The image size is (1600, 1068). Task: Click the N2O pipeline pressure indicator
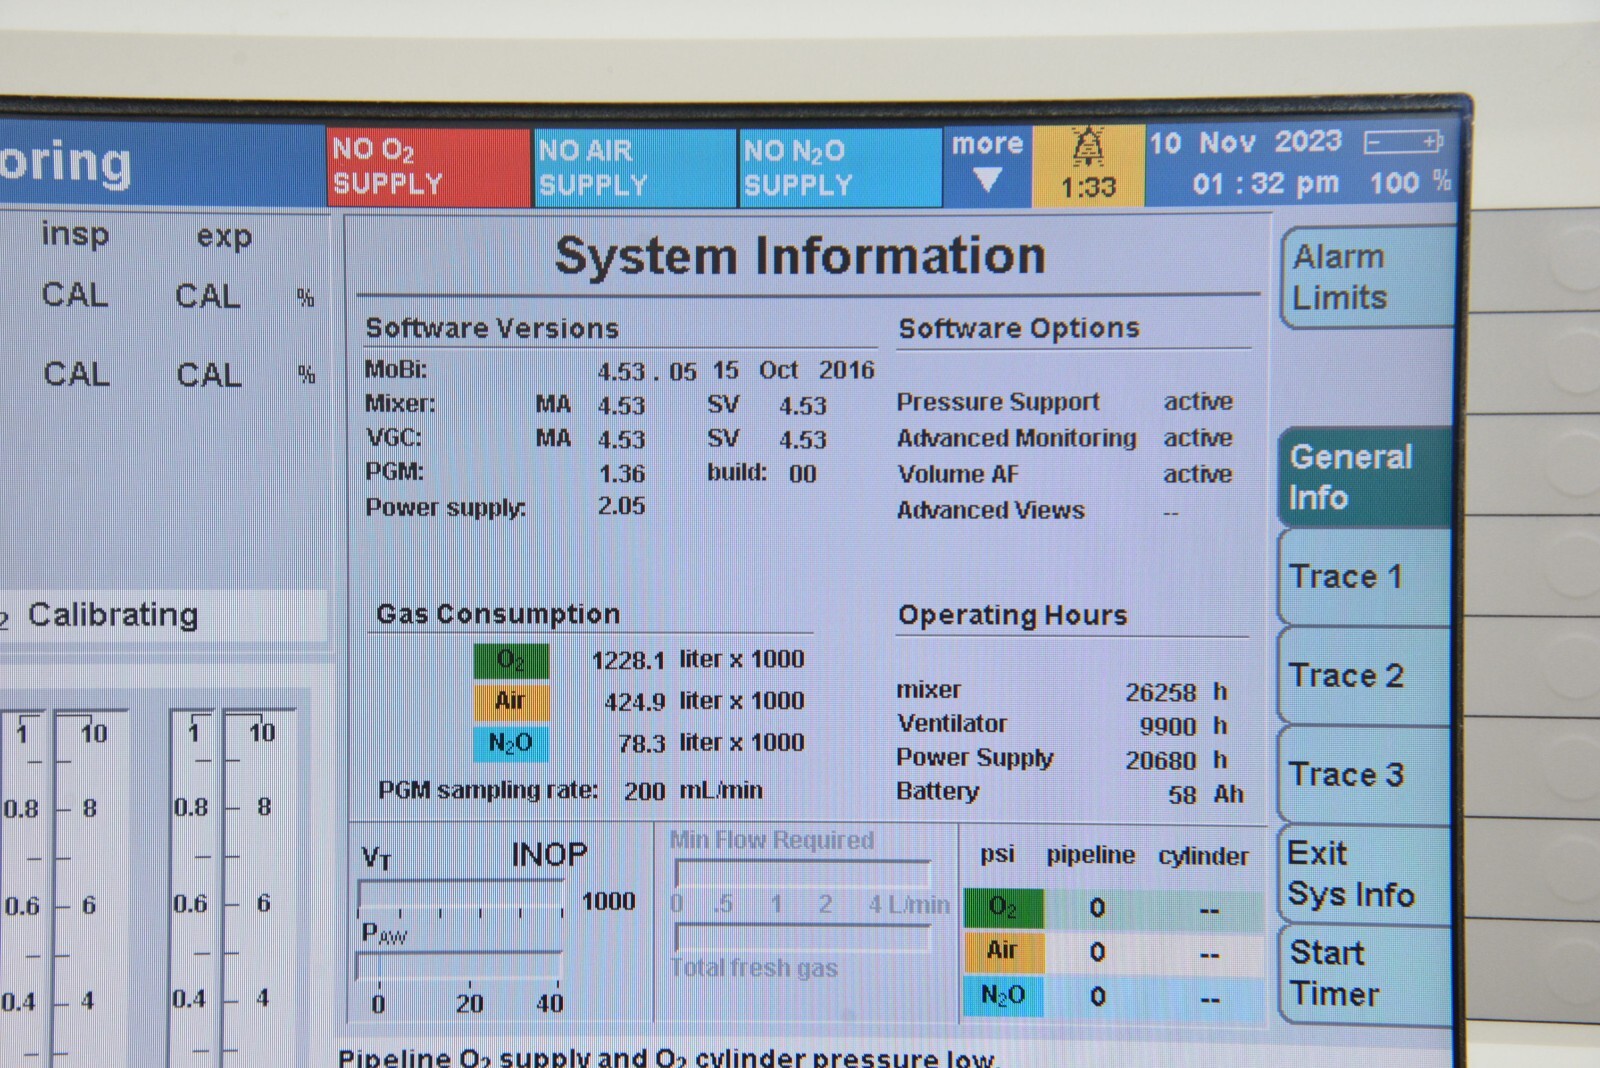pyautogui.click(x=1003, y=996)
